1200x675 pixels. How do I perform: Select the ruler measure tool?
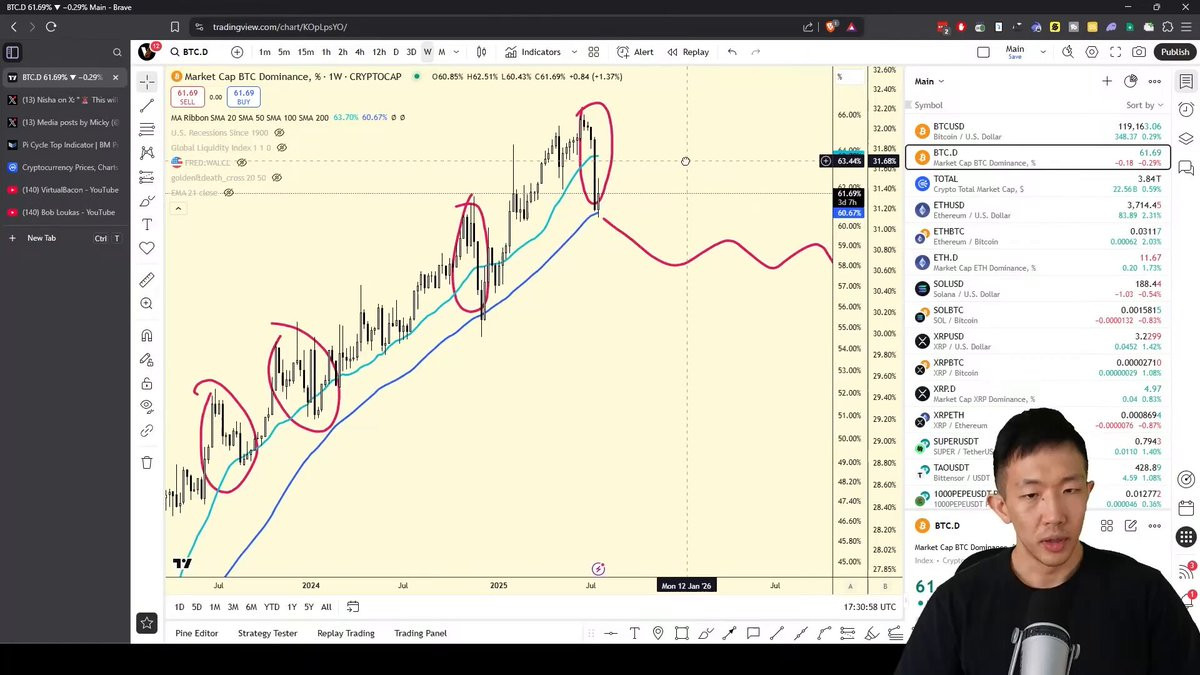[x=147, y=279]
